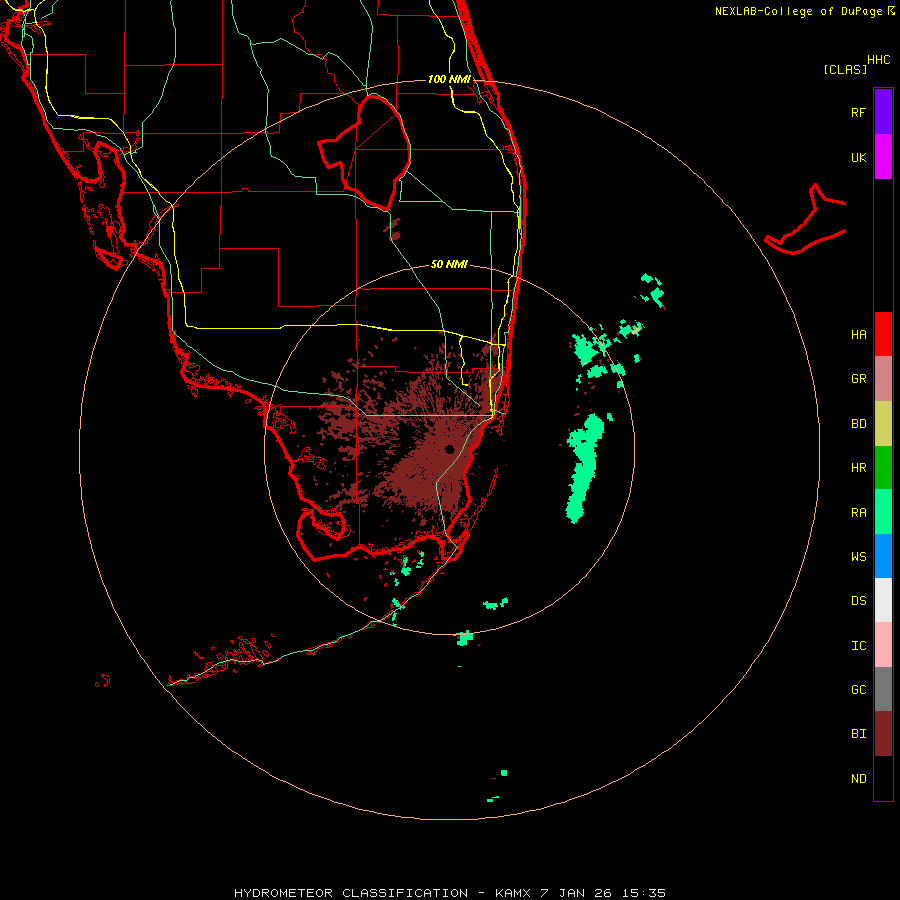The height and width of the screenshot is (900, 900).
Task: Click the HR green legend swatch
Action: coord(883,468)
